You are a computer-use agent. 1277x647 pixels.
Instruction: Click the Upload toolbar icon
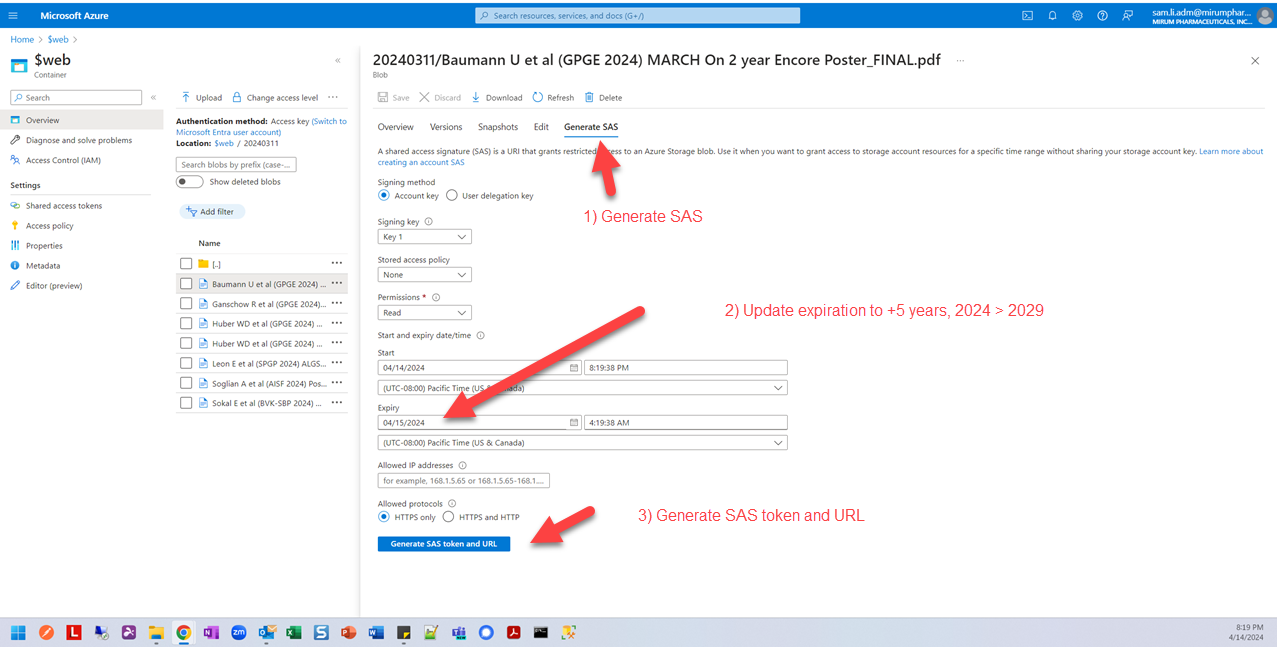point(186,97)
